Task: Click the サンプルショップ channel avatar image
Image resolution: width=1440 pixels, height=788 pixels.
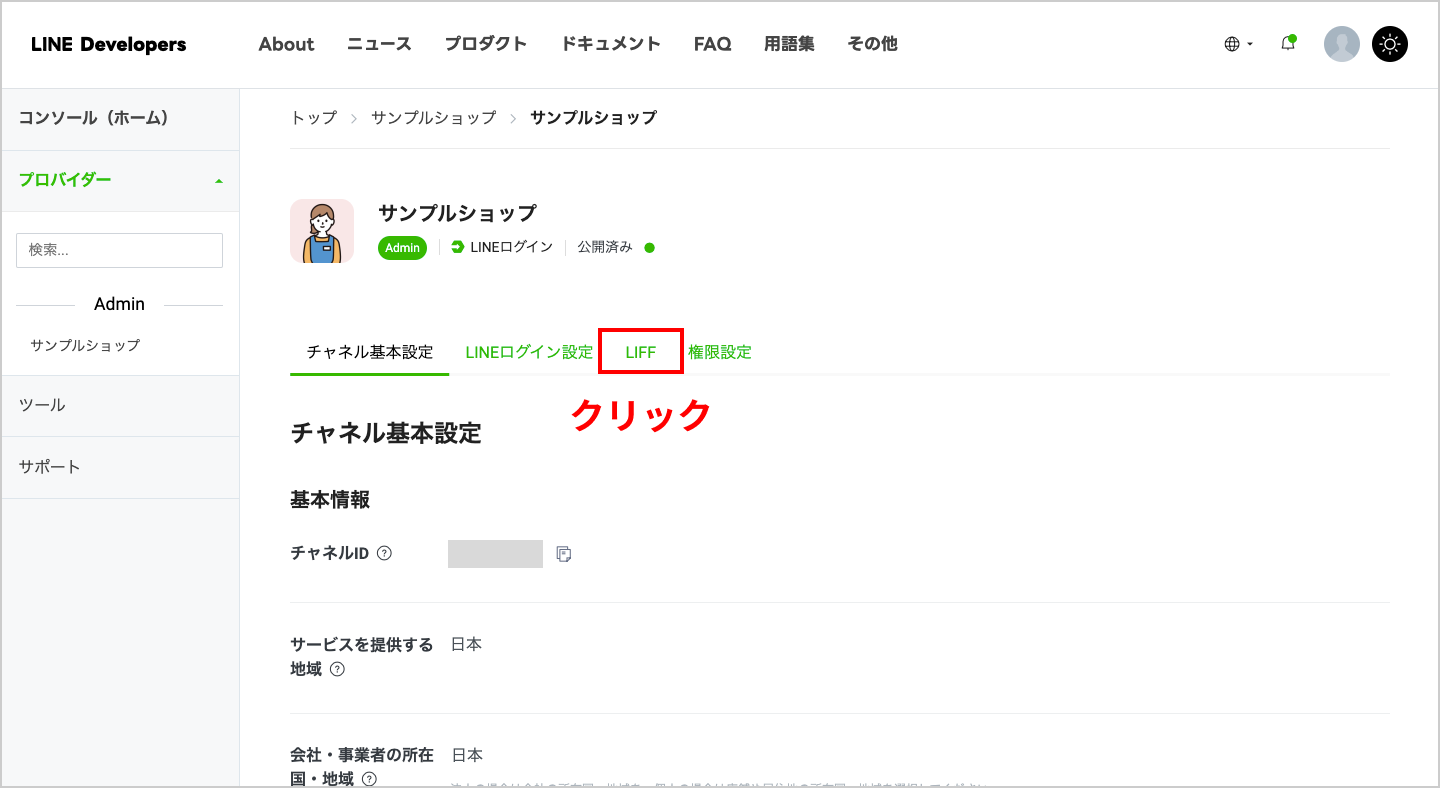Action: coord(322,231)
